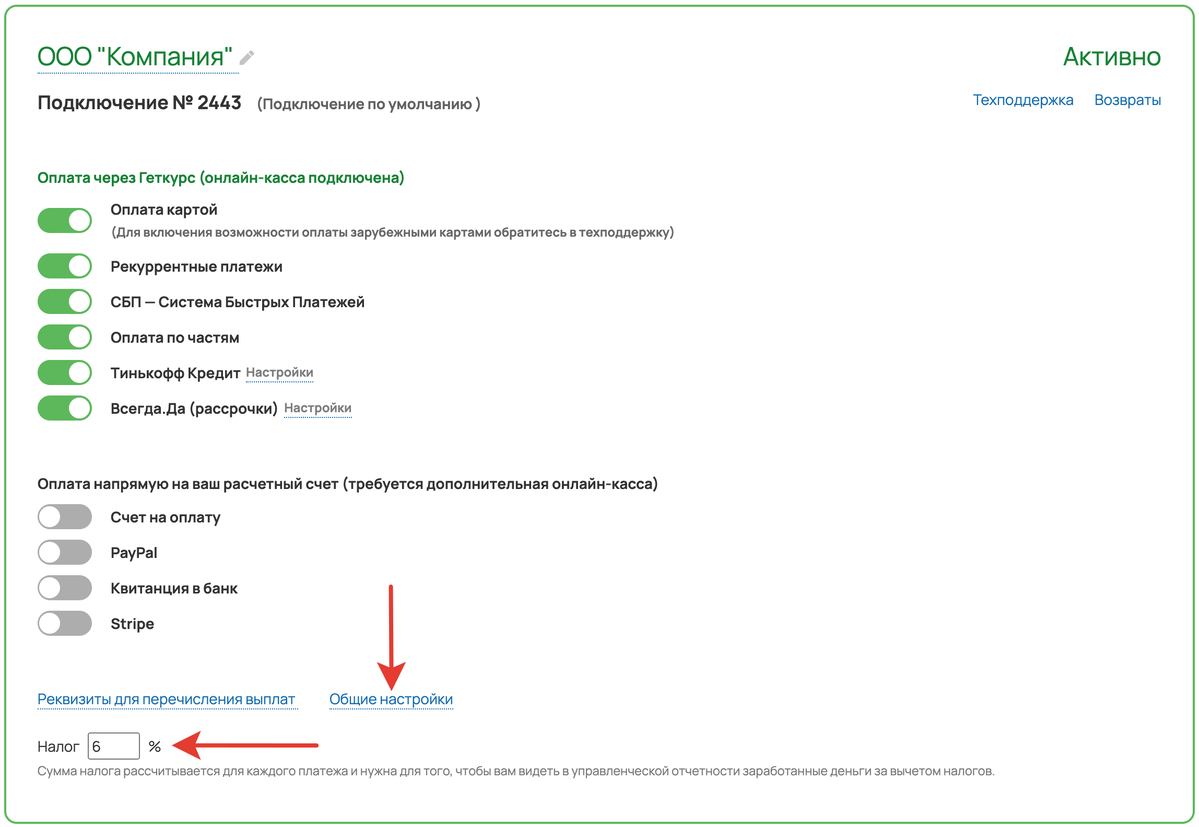
Task: Open the Техподдержка link
Action: tap(1022, 100)
